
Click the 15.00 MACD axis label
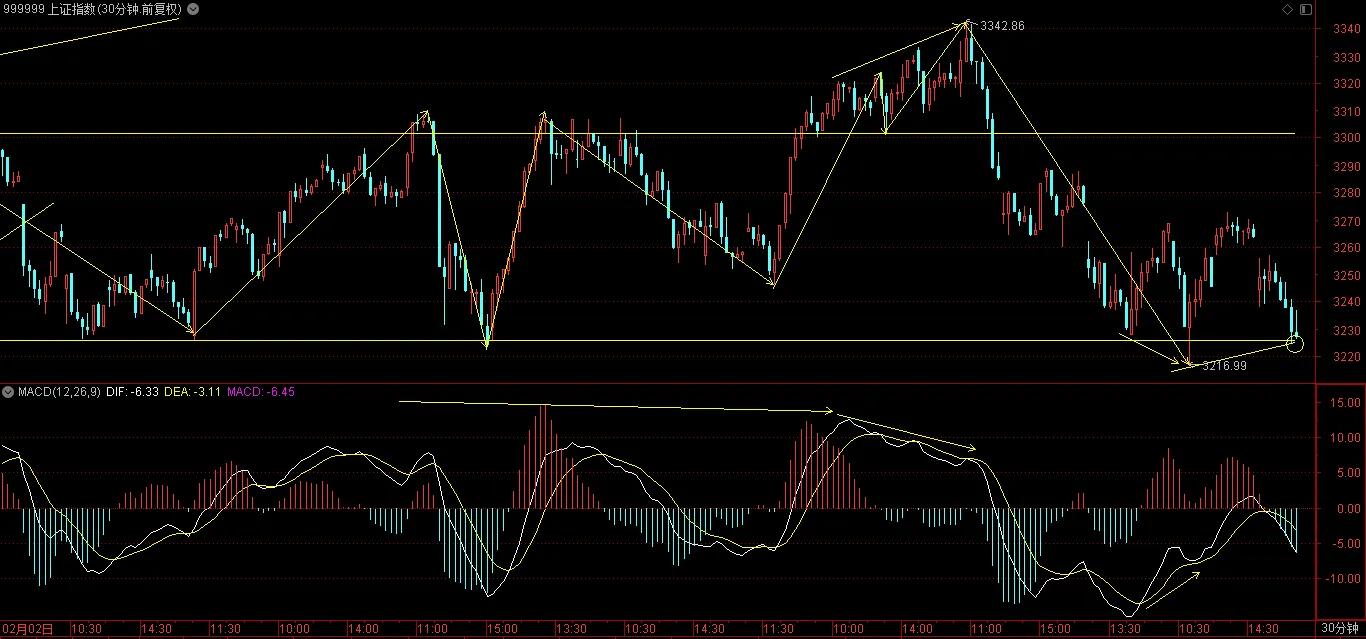point(1345,403)
